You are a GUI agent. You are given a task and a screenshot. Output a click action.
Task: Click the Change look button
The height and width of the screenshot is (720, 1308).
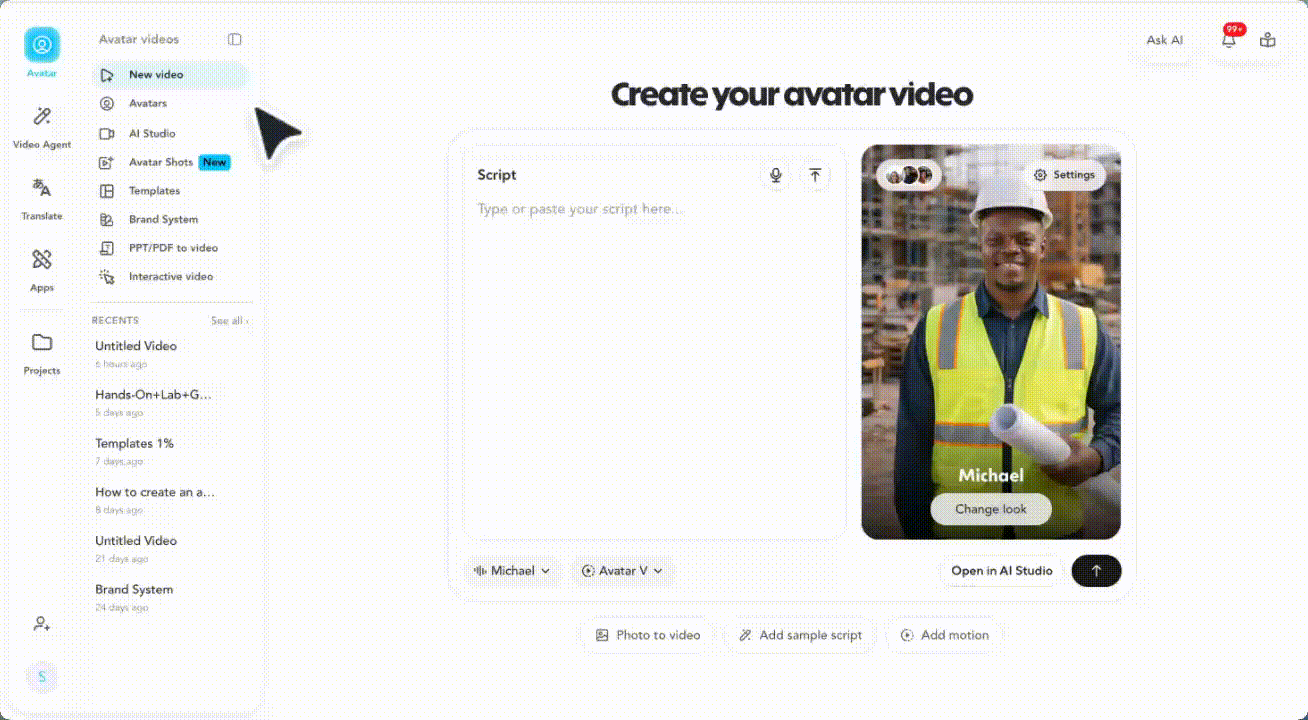990,509
